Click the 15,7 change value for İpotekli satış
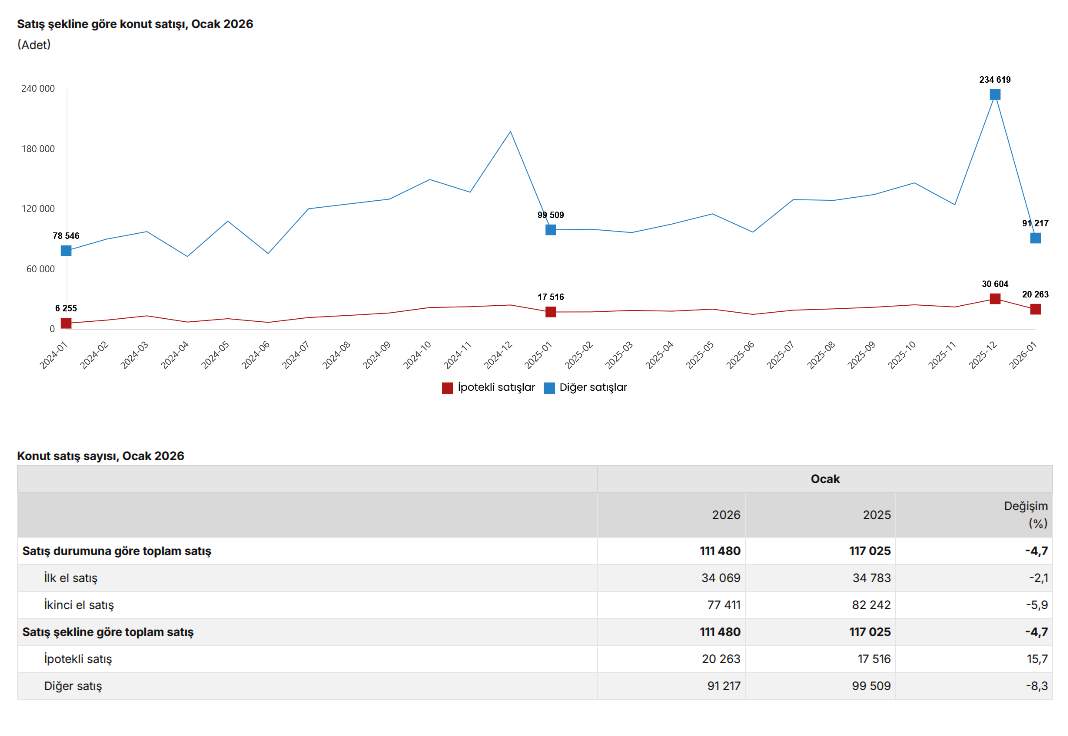 1037,659
